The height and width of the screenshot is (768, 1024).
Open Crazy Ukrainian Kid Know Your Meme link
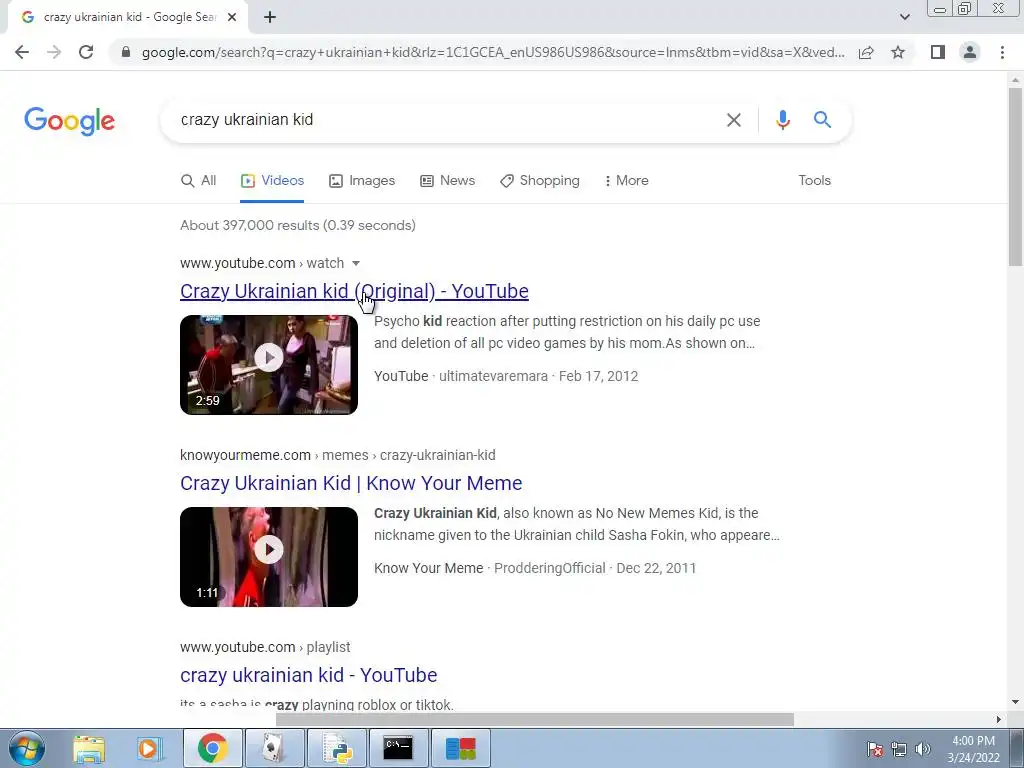(351, 483)
